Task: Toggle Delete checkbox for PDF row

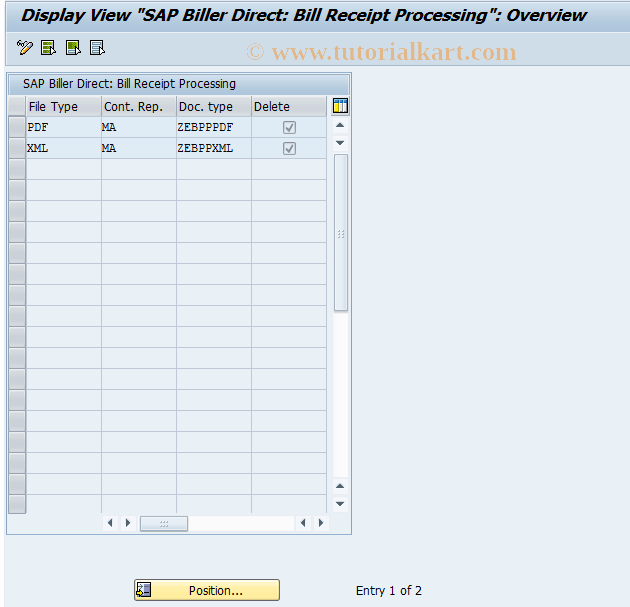Action: (289, 127)
